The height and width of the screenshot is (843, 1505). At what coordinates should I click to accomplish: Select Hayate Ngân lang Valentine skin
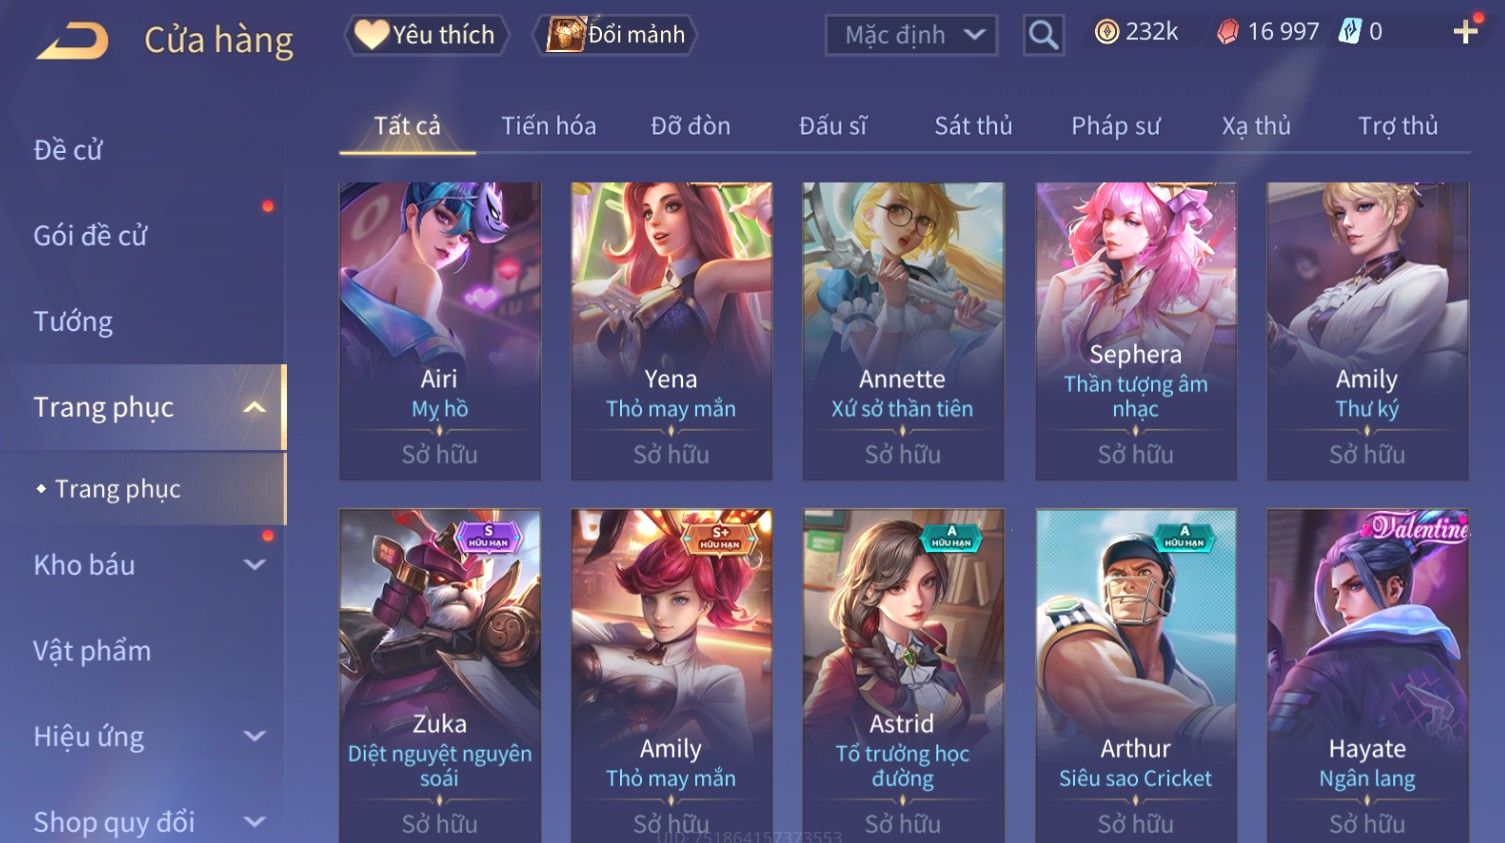(x=1367, y=676)
